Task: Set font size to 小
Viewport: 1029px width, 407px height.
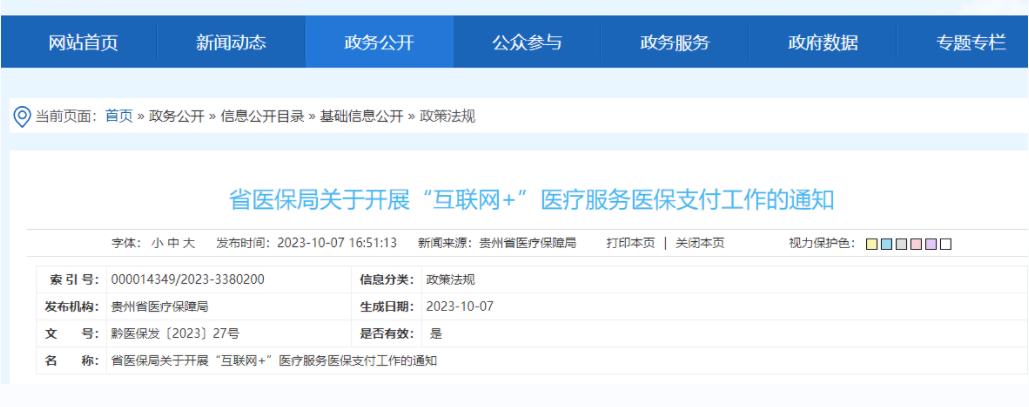Action: [156, 244]
